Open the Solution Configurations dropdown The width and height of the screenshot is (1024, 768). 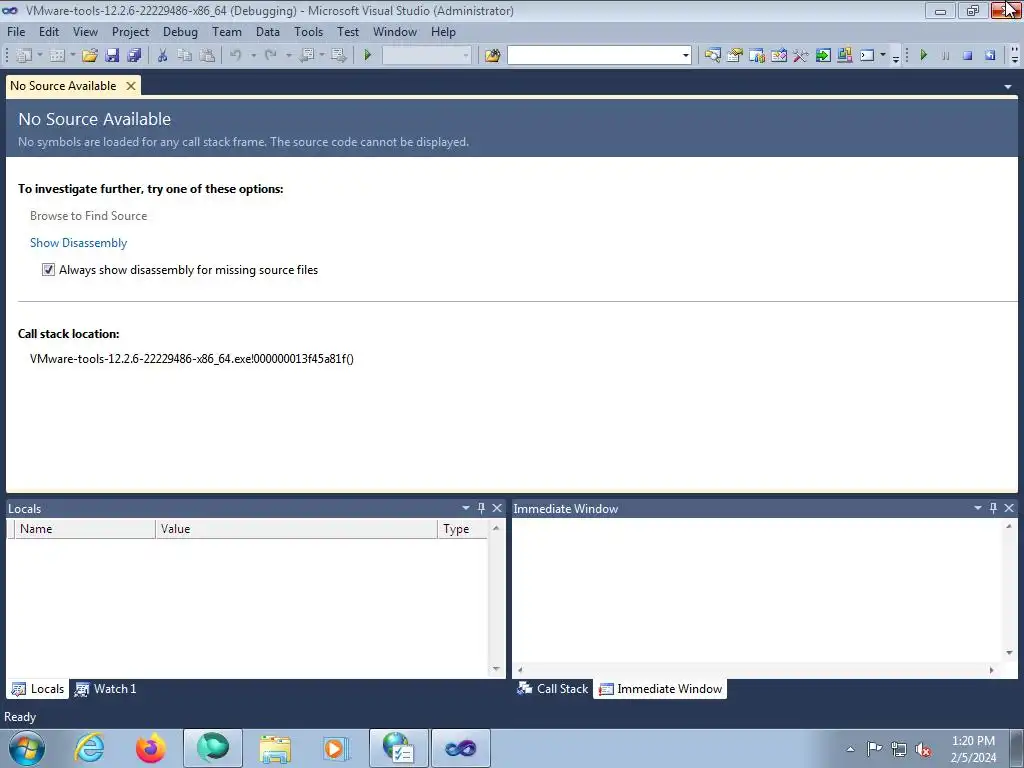tap(466, 56)
